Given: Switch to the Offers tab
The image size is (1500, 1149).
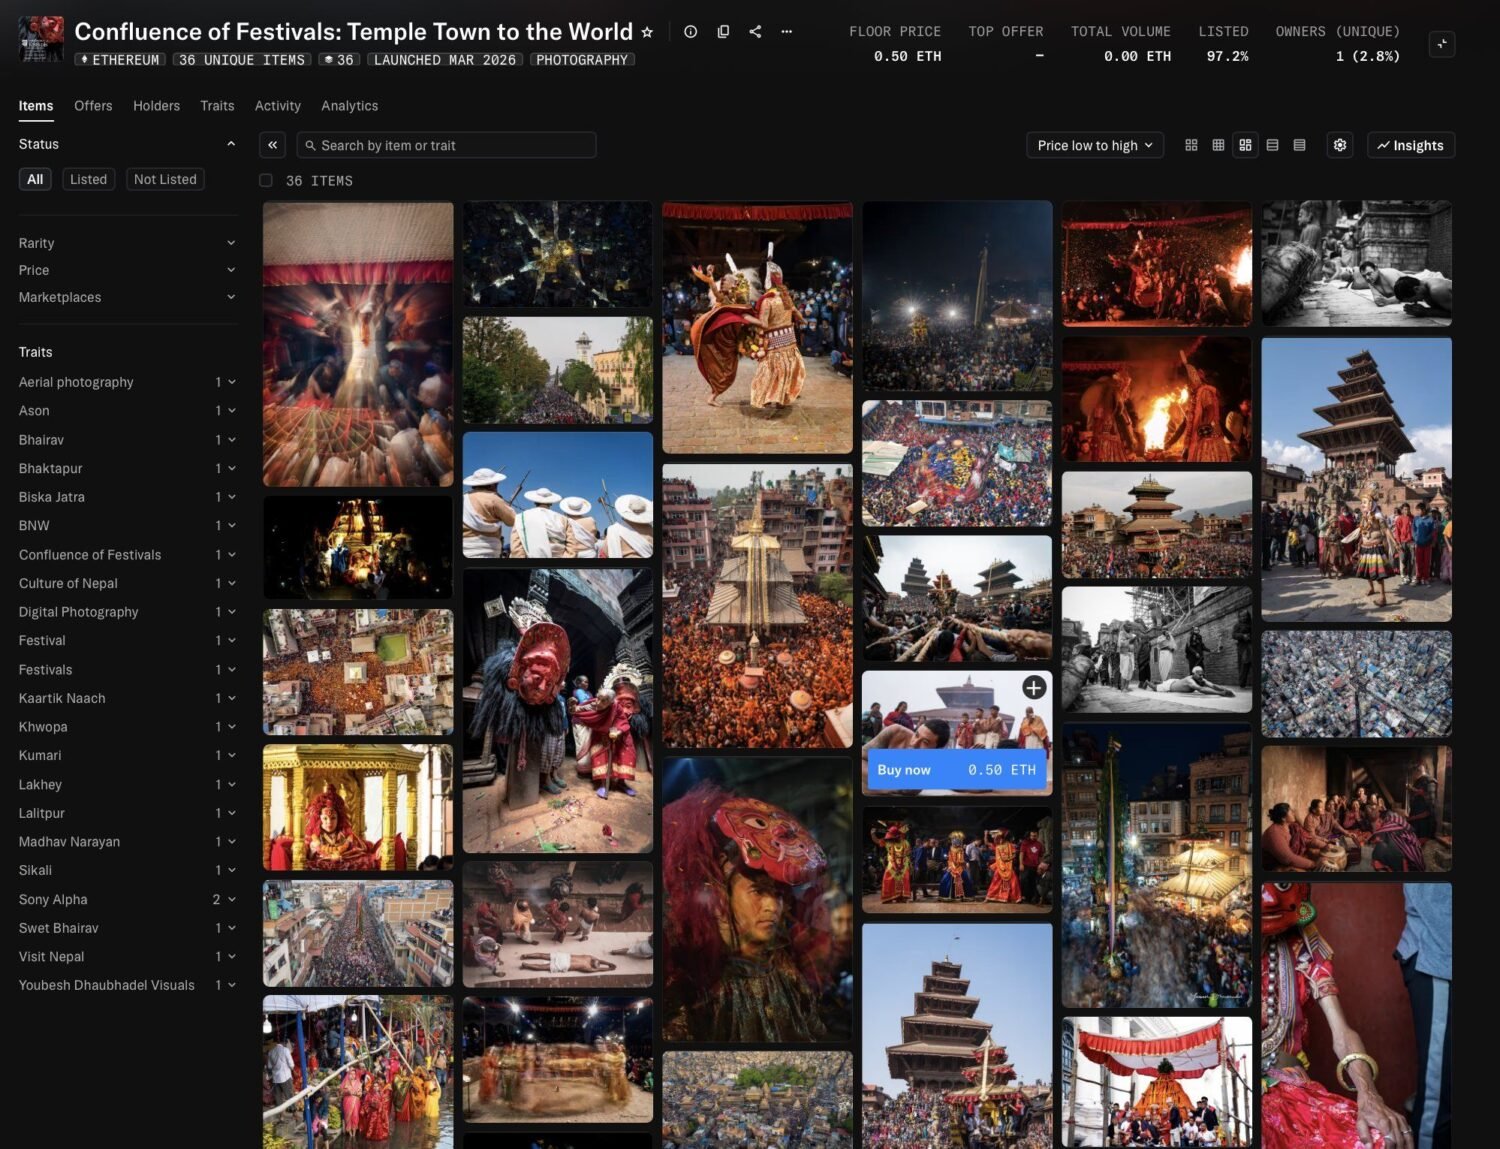Looking at the screenshot, I should 93,106.
